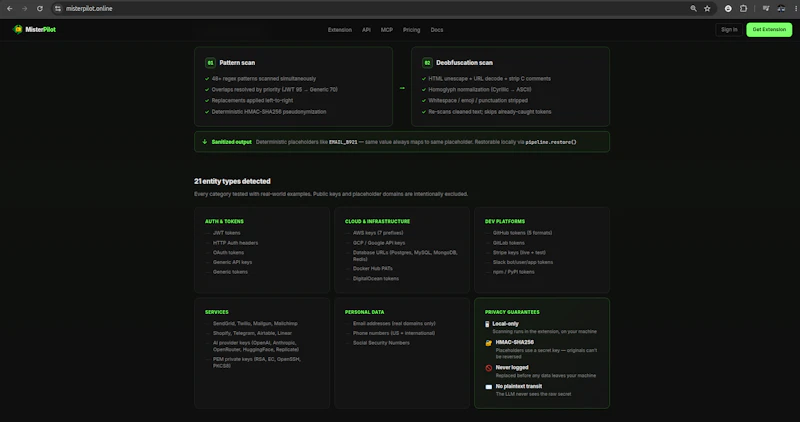Click the EMAIL_8921 placeholder code
Screen dimensions: 800x422
[x=343, y=142]
